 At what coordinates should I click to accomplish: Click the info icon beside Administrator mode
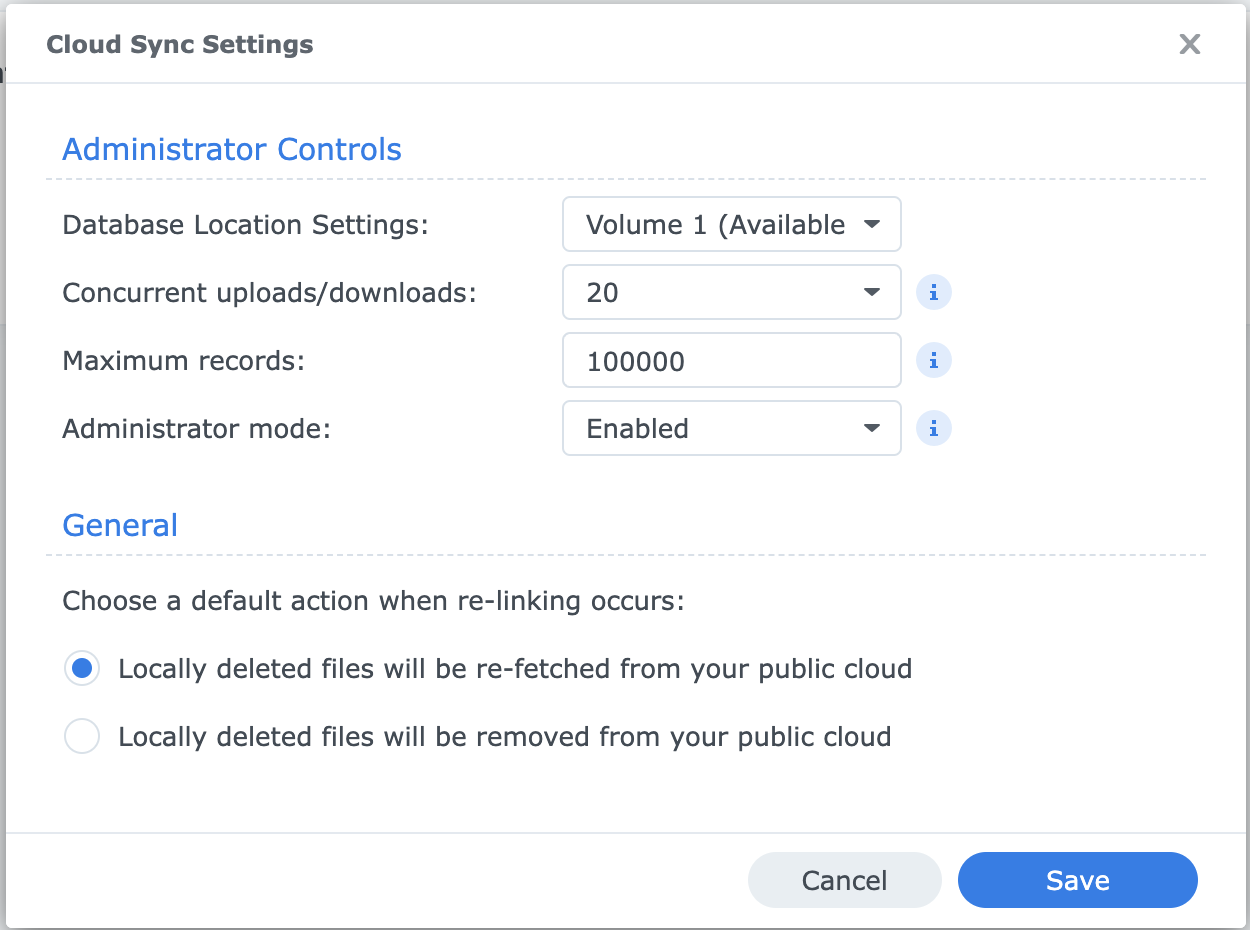click(x=934, y=429)
